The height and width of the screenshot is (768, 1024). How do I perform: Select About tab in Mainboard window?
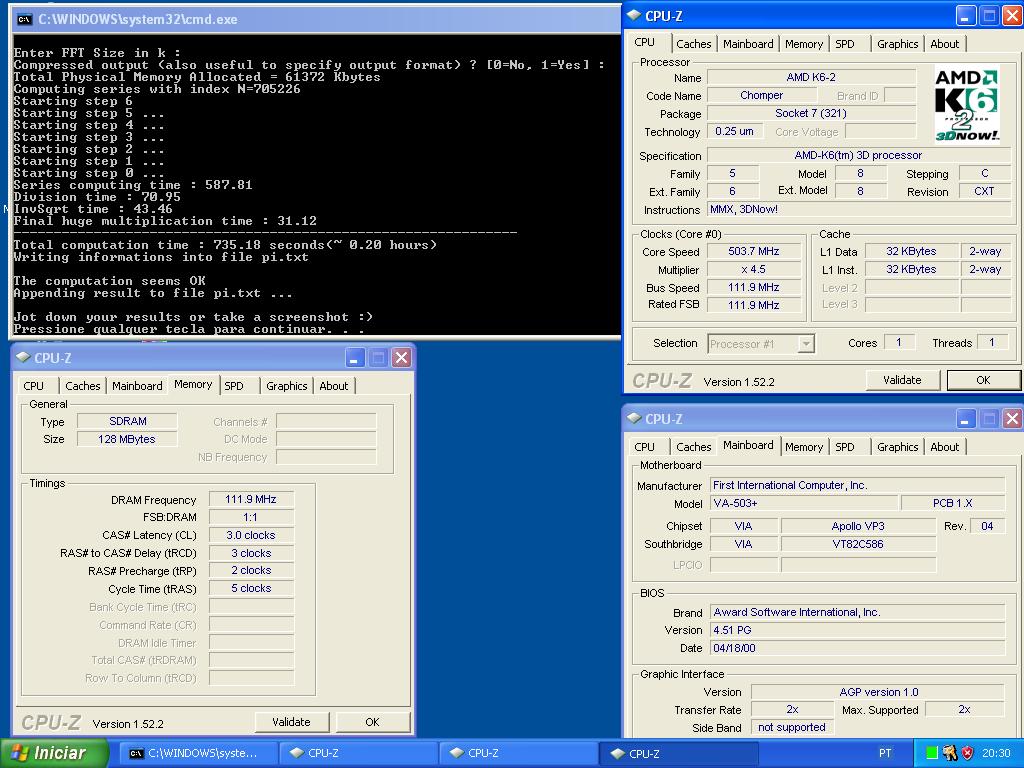tap(945, 447)
